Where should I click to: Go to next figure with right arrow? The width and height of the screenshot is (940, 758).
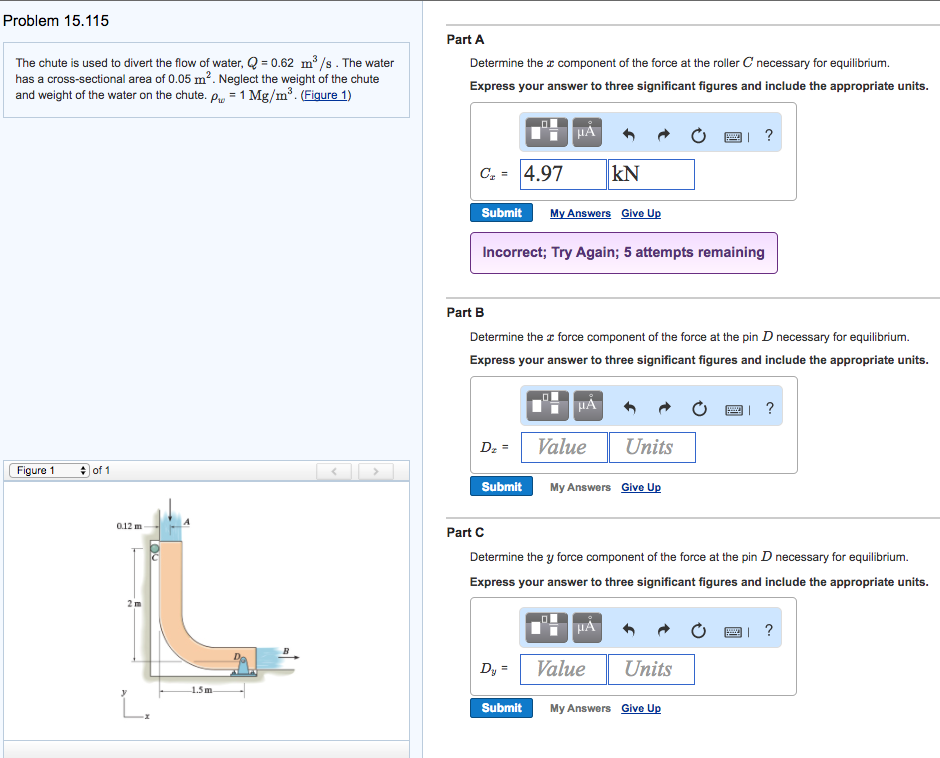375,470
